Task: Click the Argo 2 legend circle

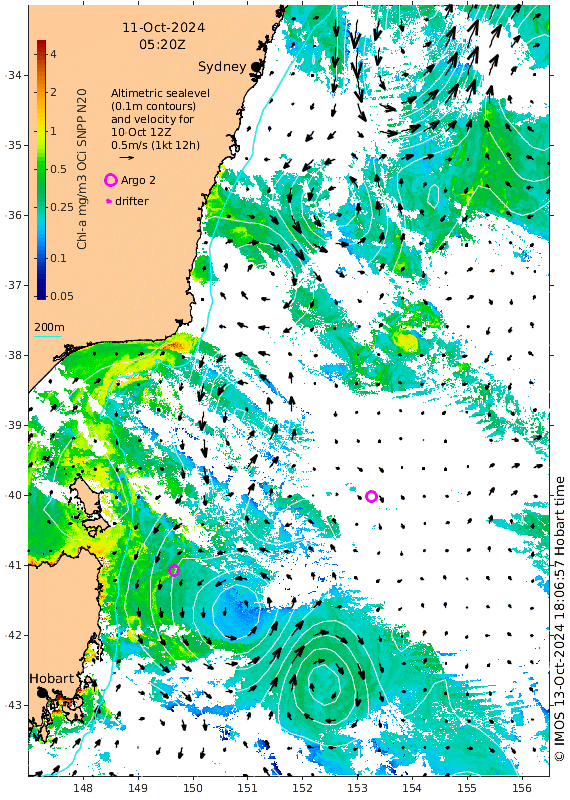Action: pos(111,180)
